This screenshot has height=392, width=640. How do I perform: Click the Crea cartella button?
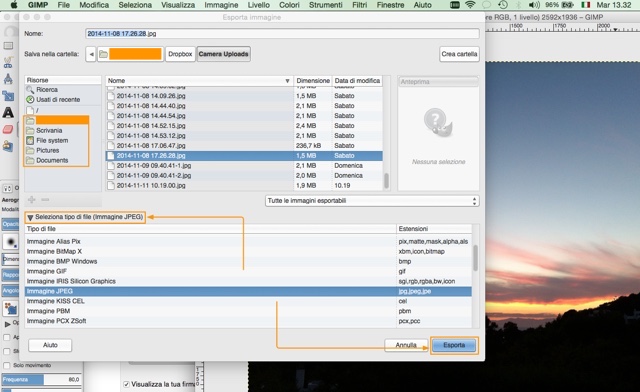(x=459, y=54)
